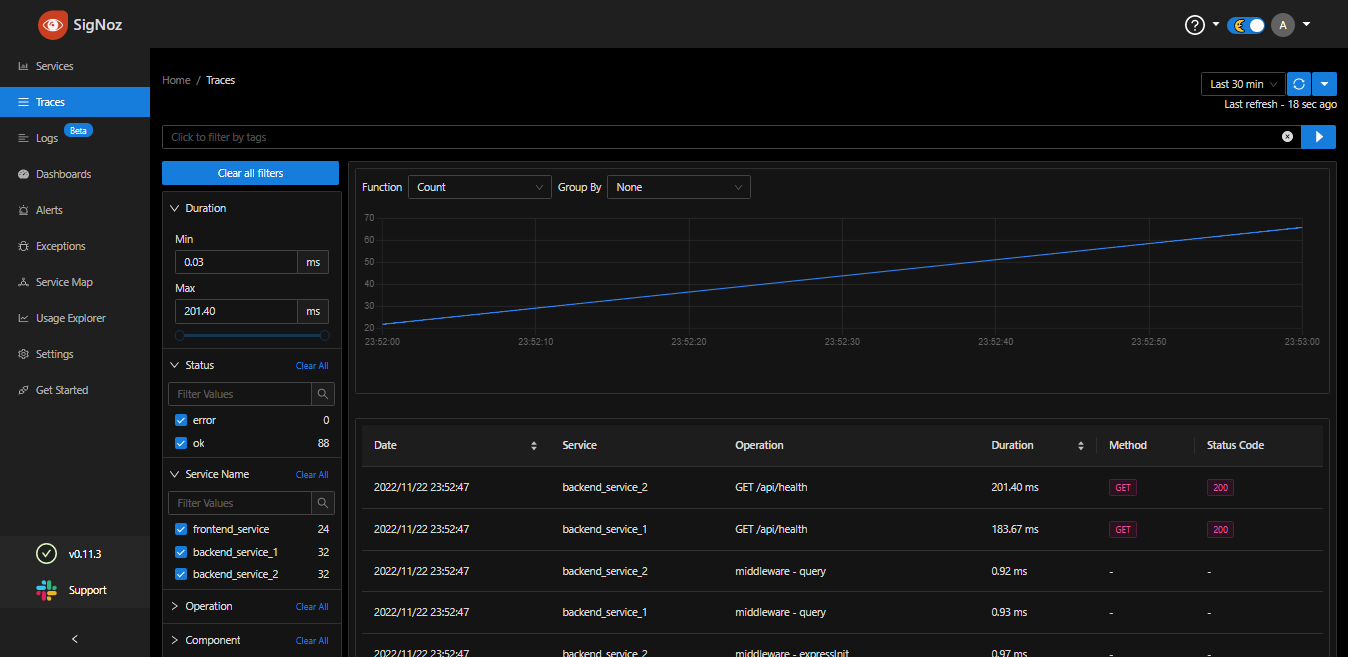Click the Min duration input field
Image resolution: width=1348 pixels, height=657 pixels.
point(236,262)
